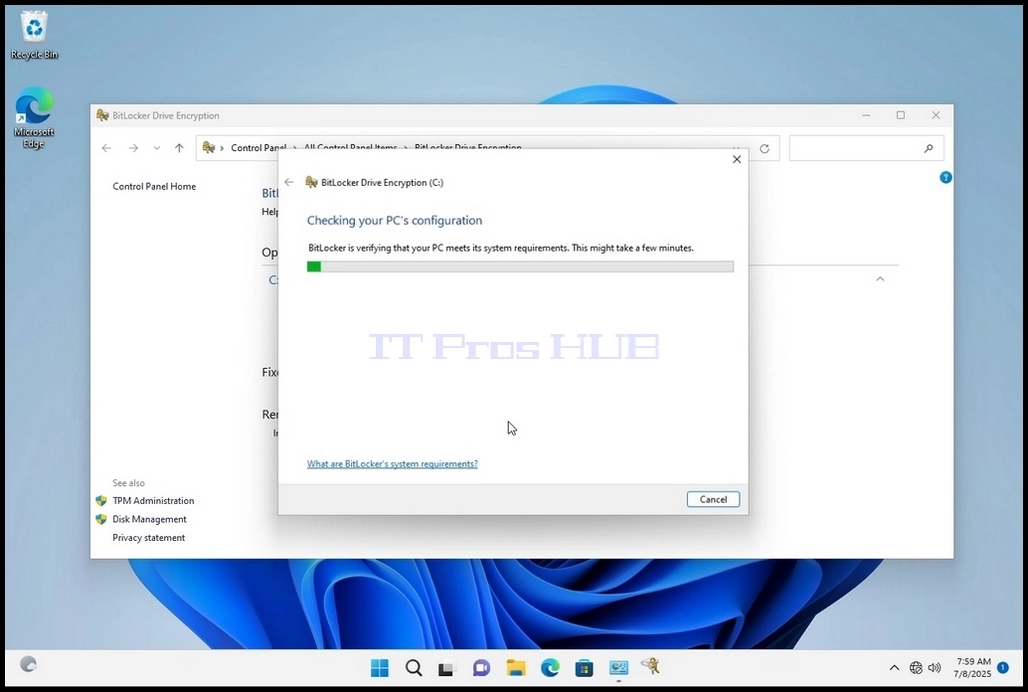
Task: Open Disk Management link
Action: 149,519
